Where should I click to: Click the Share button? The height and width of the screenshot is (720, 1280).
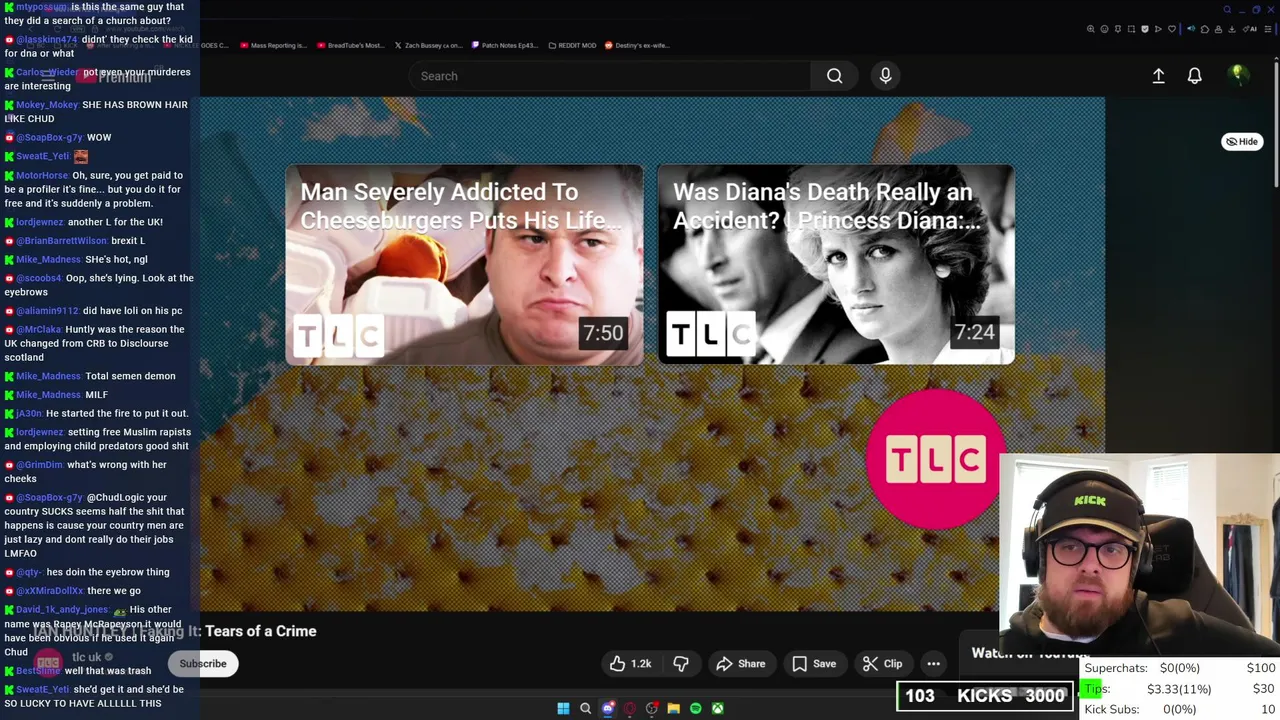(x=741, y=664)
